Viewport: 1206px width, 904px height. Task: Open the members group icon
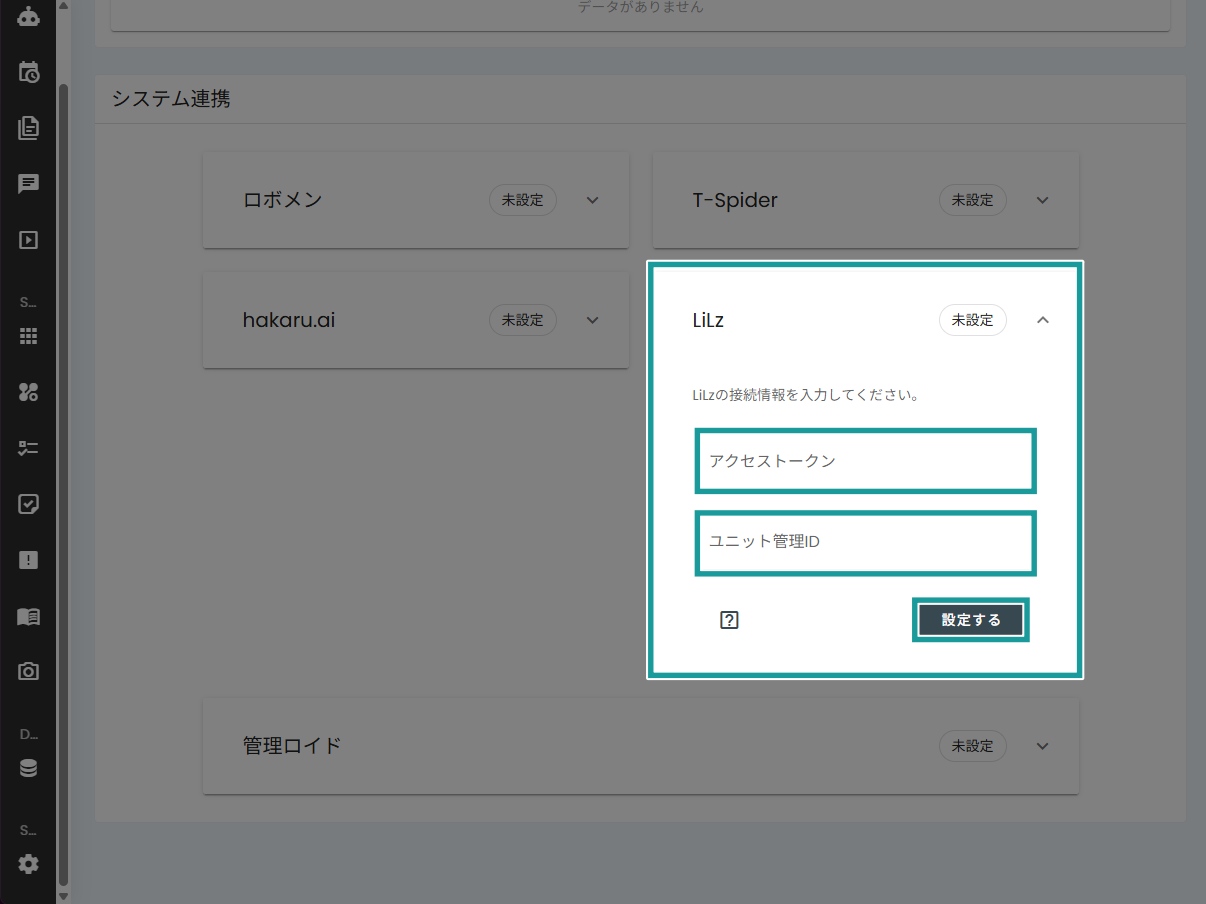(27, 393)
